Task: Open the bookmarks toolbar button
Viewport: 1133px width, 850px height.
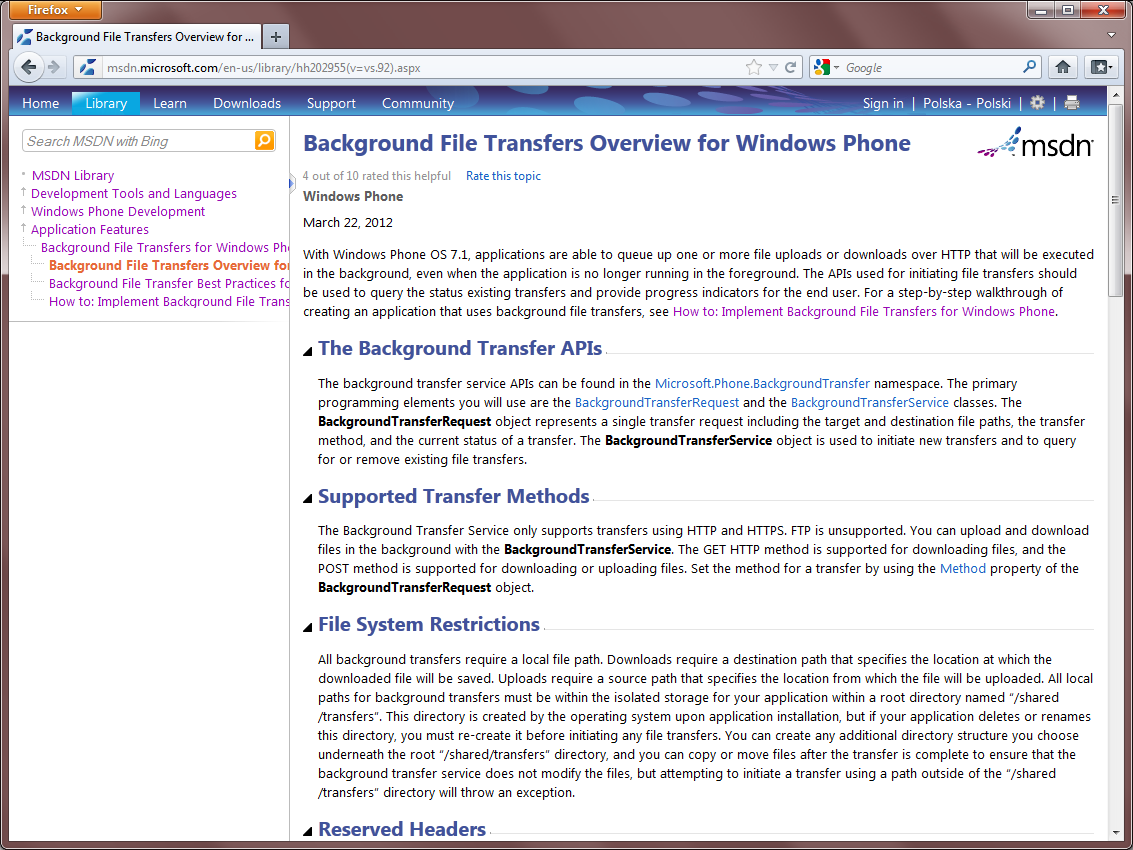Action: tap(1101, 67)
